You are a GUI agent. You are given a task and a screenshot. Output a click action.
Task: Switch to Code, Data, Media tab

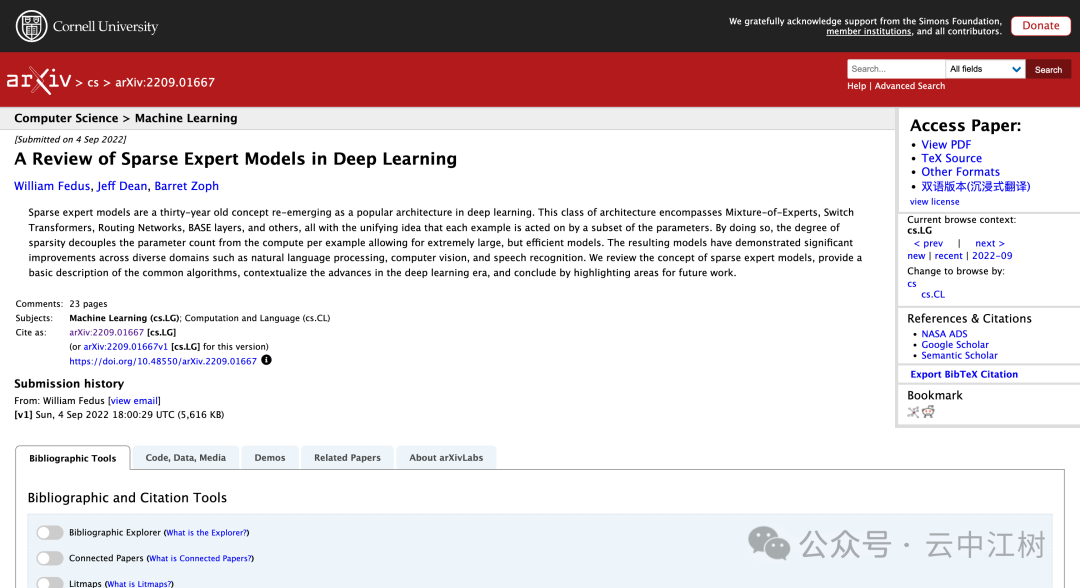186,458
